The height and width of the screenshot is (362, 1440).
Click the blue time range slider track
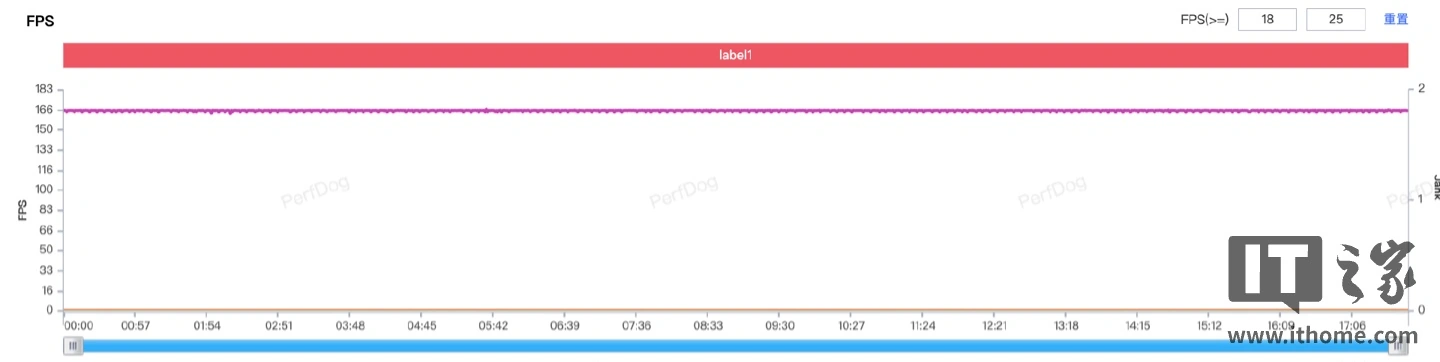[735, 346]
